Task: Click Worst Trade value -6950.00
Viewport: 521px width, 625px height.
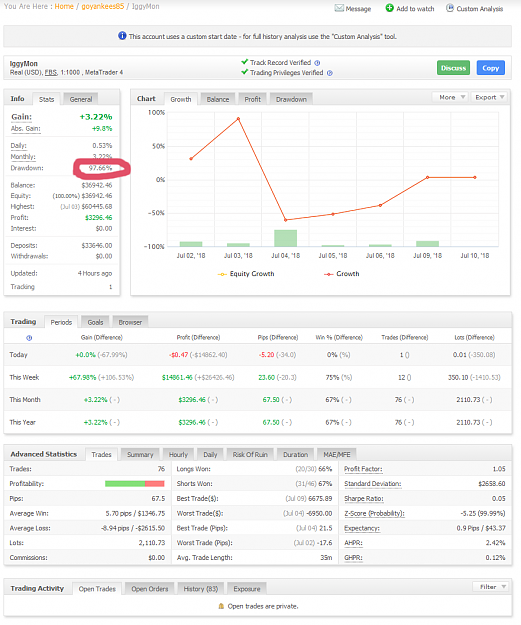Action: click(319, 513)
